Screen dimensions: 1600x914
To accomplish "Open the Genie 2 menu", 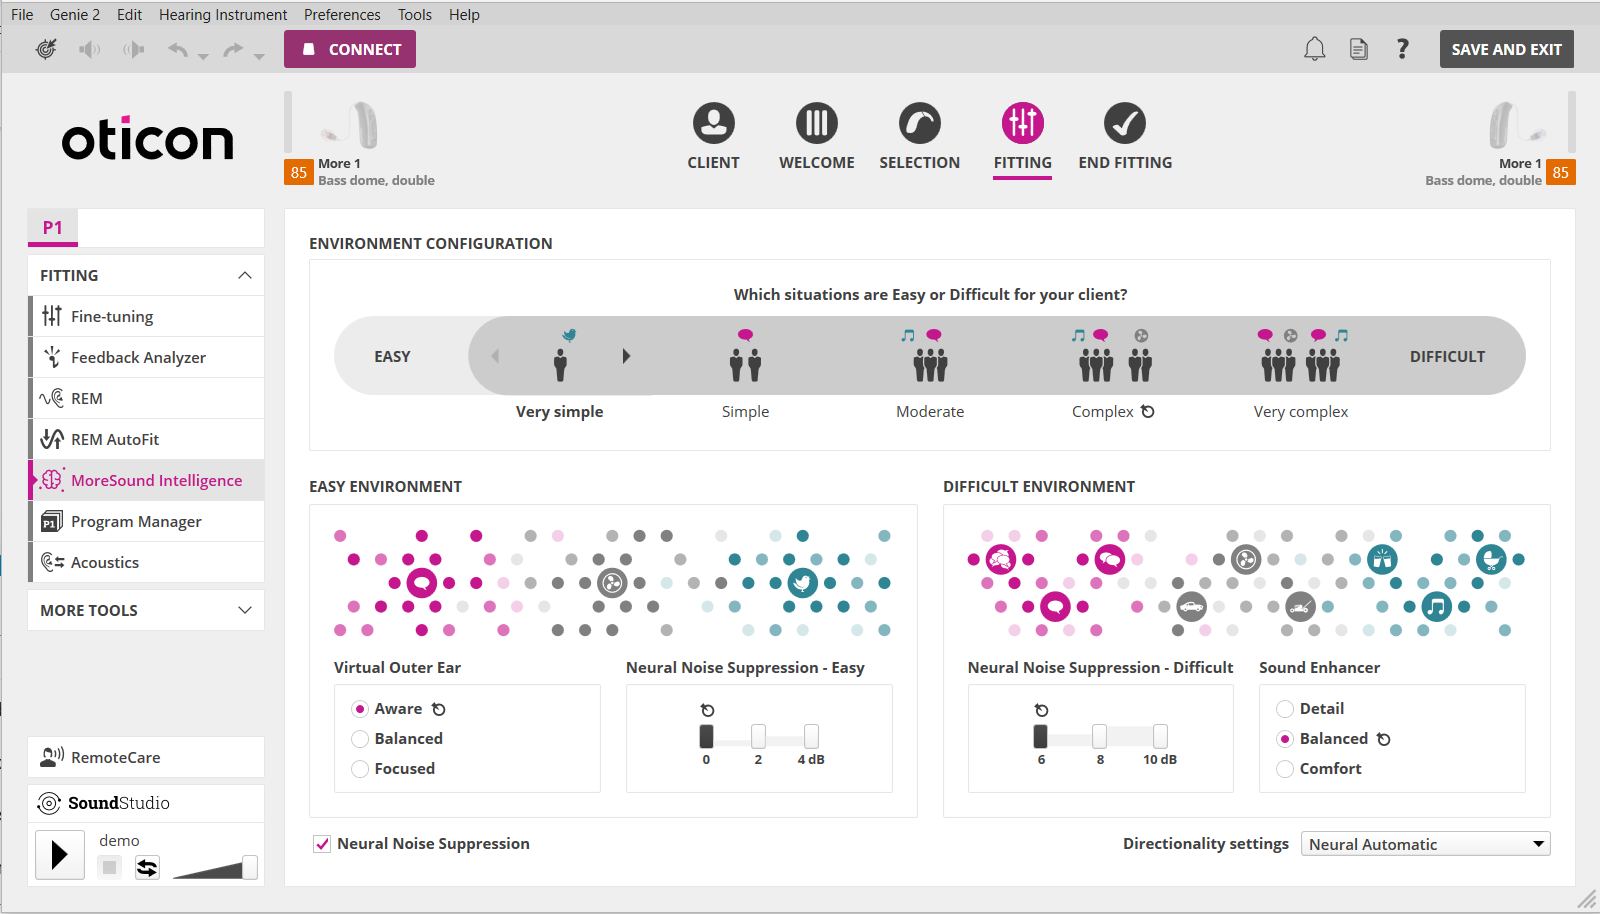I will pyautogui.click(x=75, y=14).
